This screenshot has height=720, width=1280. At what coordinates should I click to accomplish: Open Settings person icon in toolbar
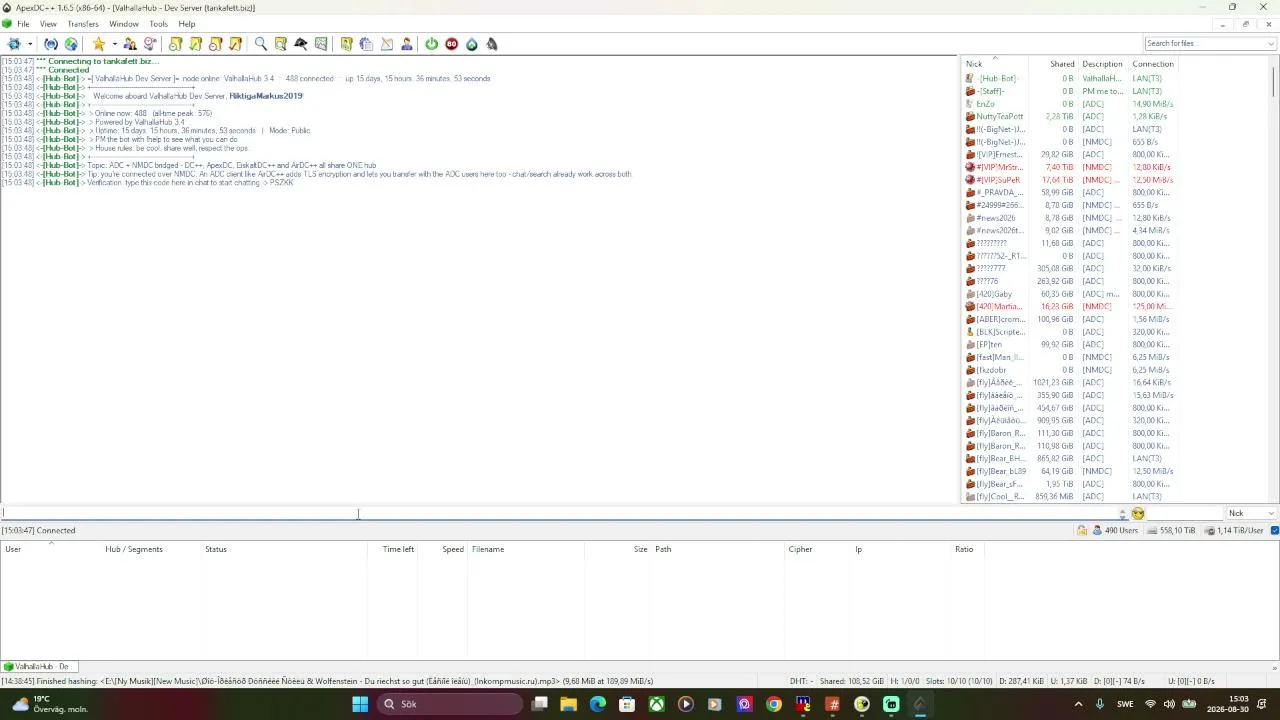[407, 44]
